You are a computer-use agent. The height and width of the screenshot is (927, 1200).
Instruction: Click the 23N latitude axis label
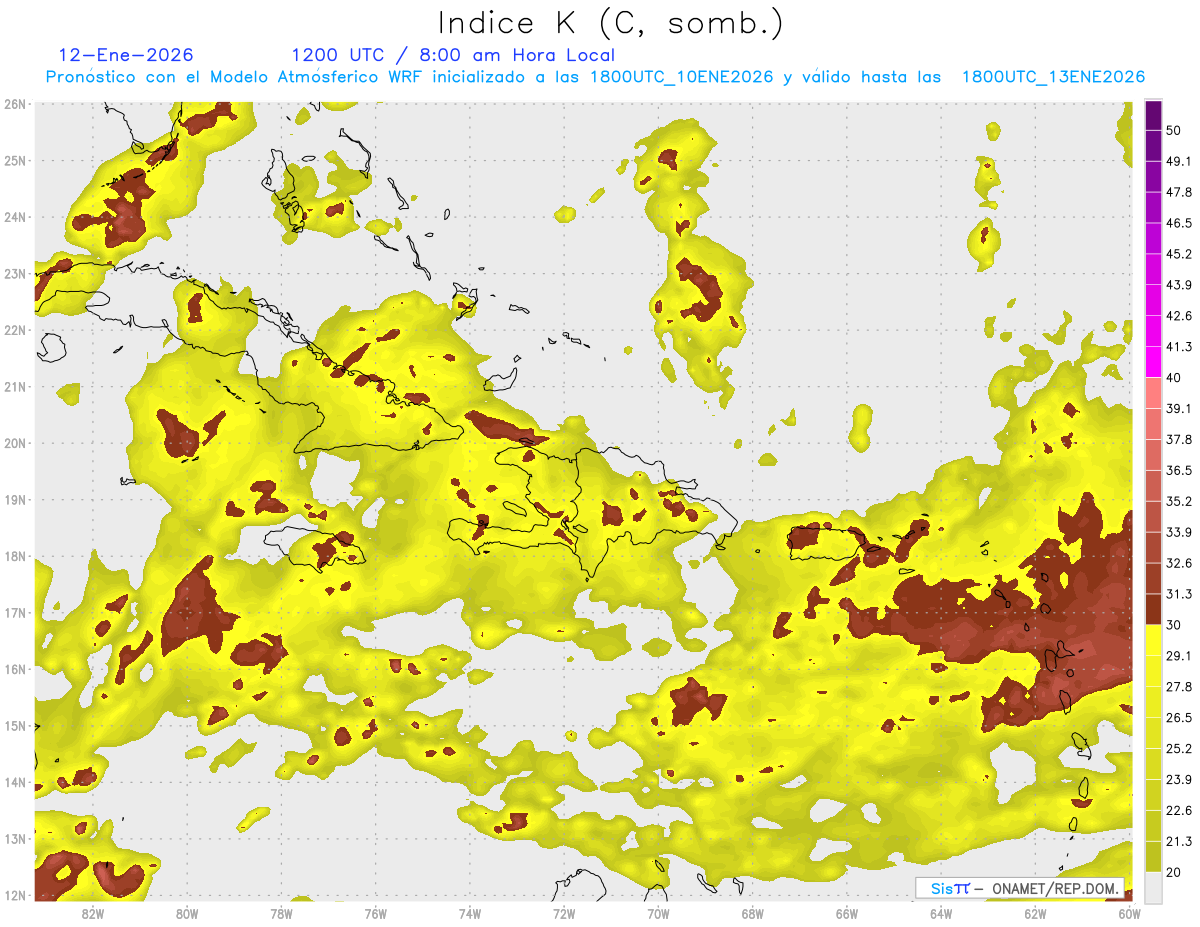click(x=15, y=273)
